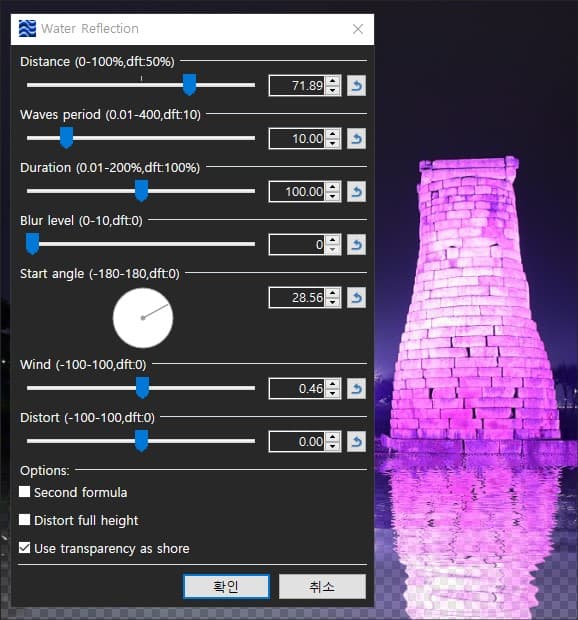Click the Distance slider handle

click(x=189, y=85)
